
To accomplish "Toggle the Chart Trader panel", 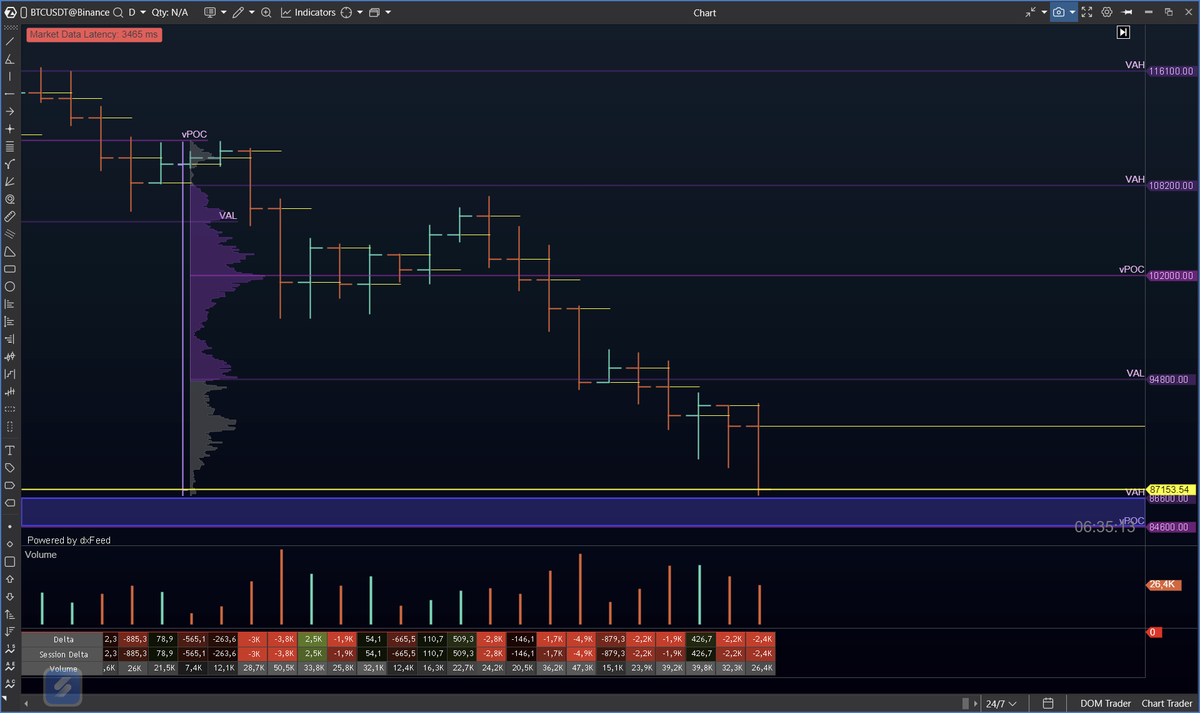I will click(x=1166, y=703).
